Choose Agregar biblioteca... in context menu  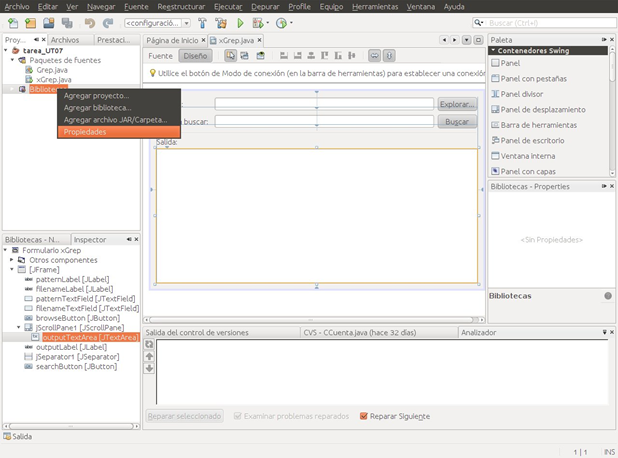pyautogui.click(x=119, y=108)
